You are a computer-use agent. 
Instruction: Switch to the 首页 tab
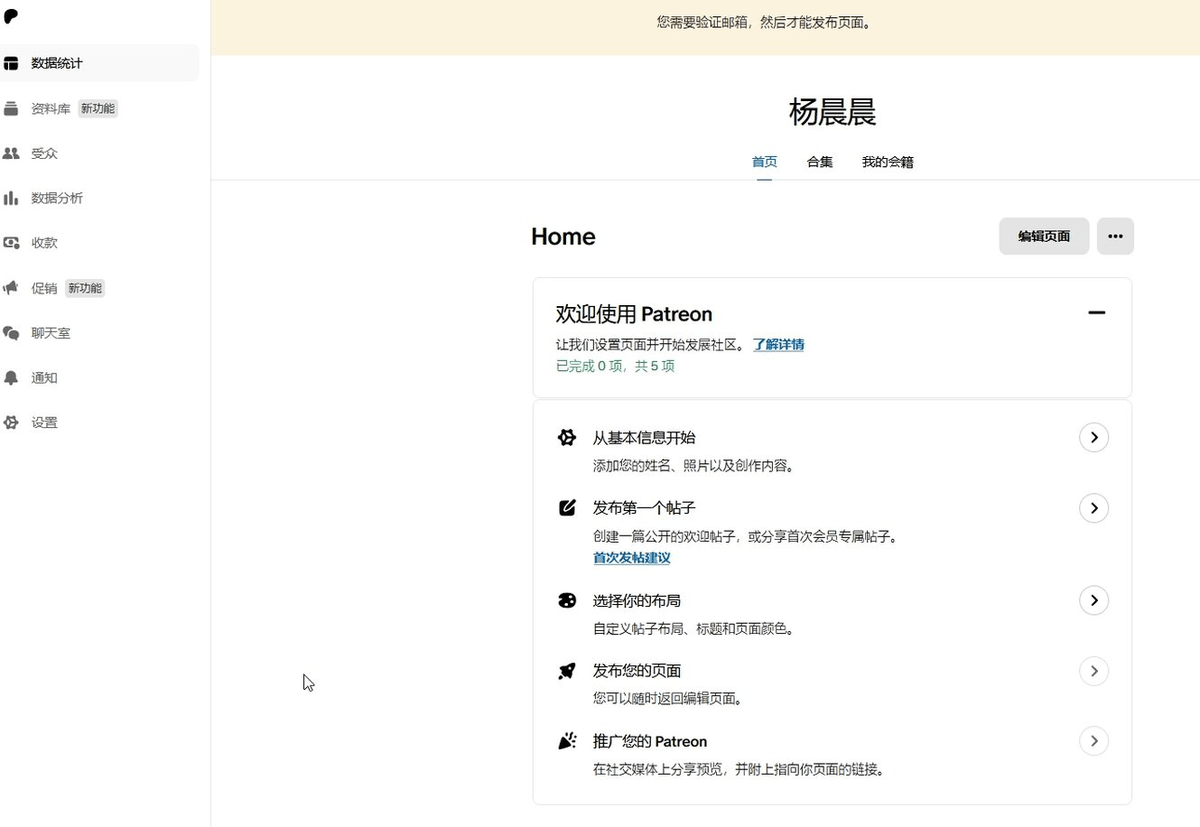(x=764, y=162)
